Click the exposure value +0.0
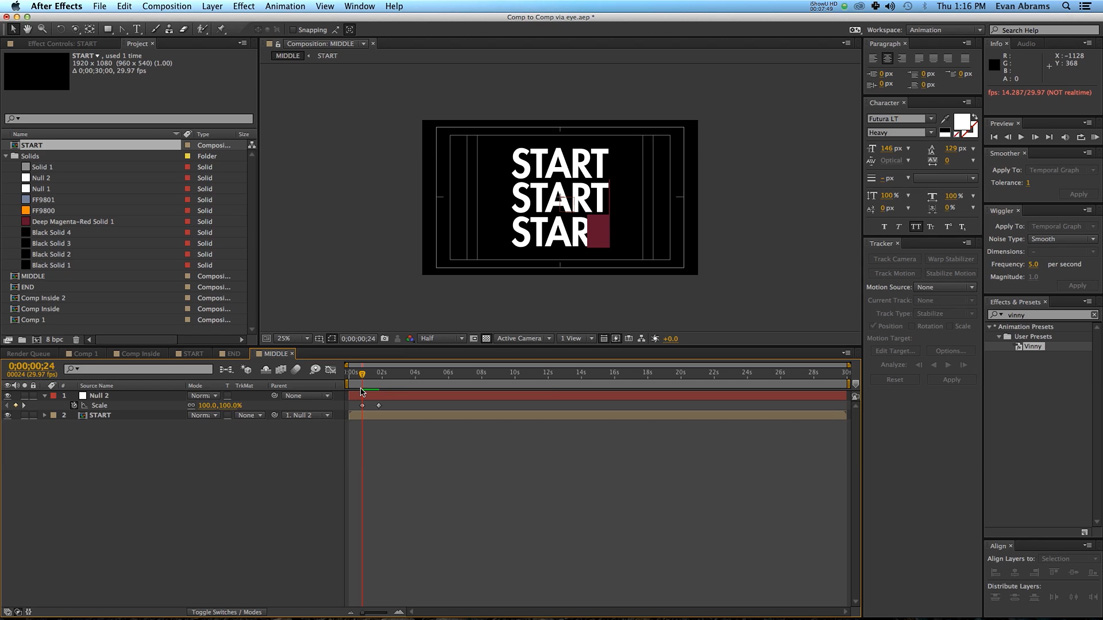Screen dimensions: 1103x620 [x=670, y=339]
